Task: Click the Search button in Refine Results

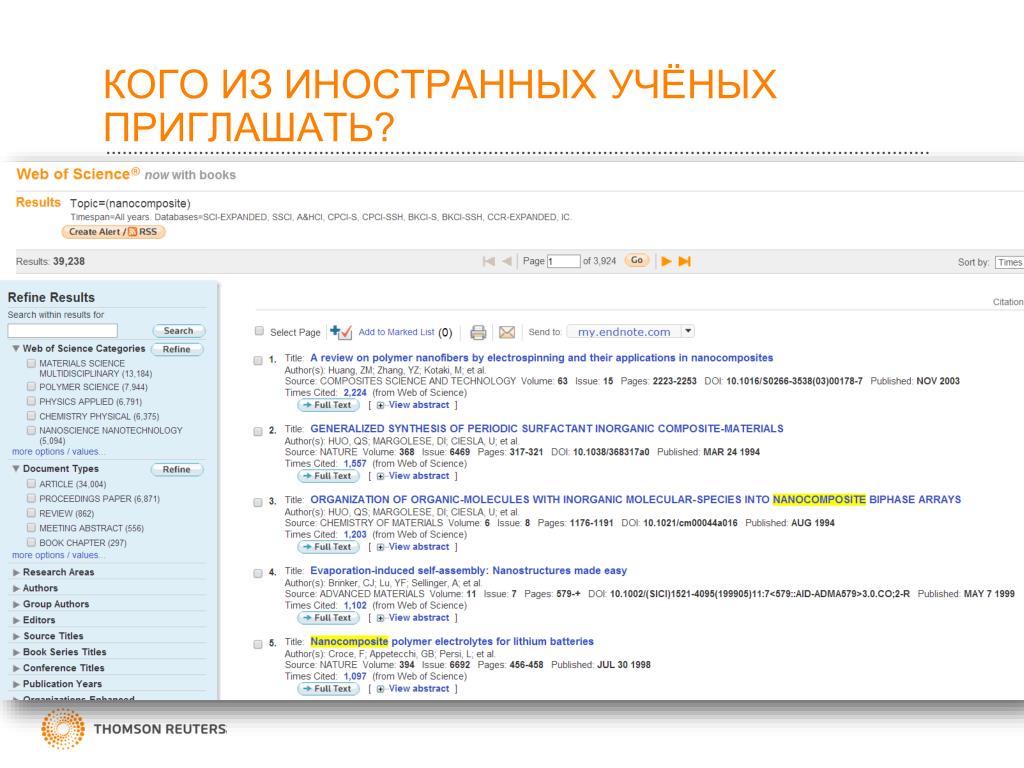Action: click(178, 331)
